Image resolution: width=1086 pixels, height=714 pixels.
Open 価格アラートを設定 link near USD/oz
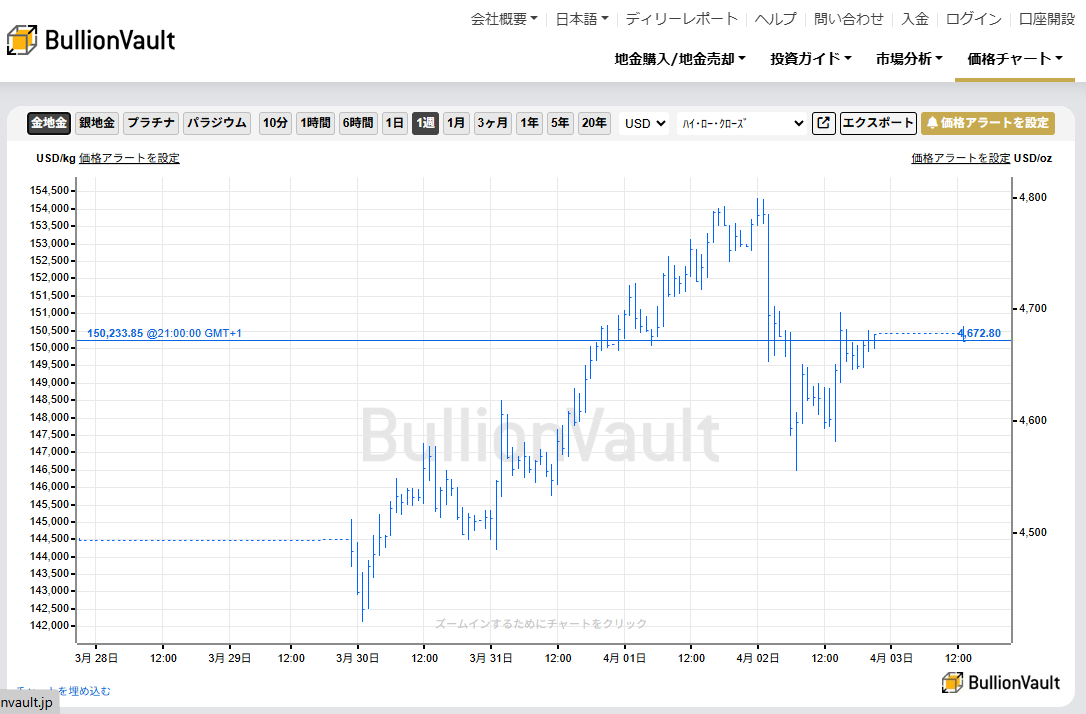960,157
